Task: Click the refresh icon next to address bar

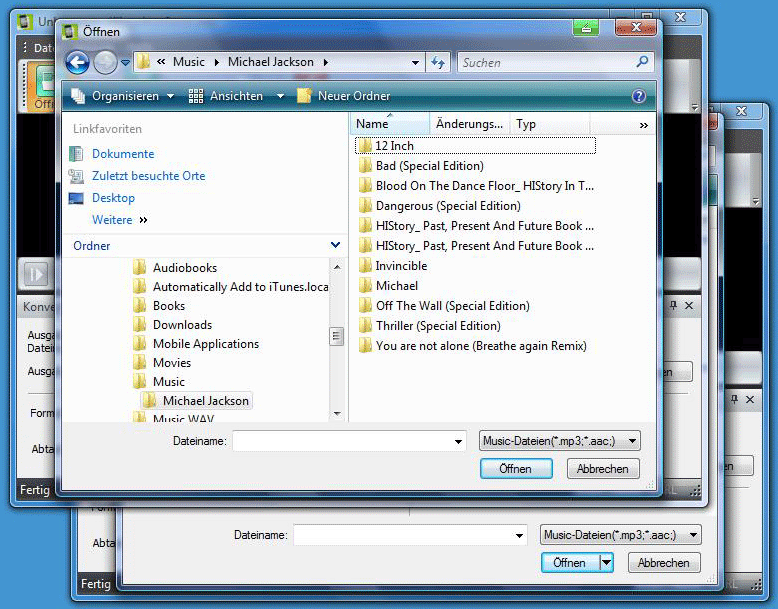Action: click(x=438, y=63)
